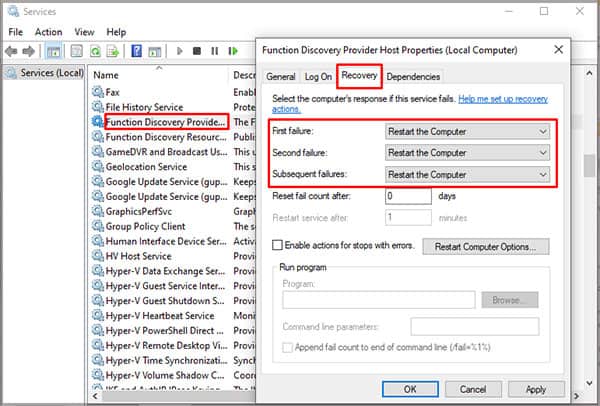Switch to the Log On tab
The height and width of the screenshot is (406, 600).
pyautogui.click(x=318, y=77)
